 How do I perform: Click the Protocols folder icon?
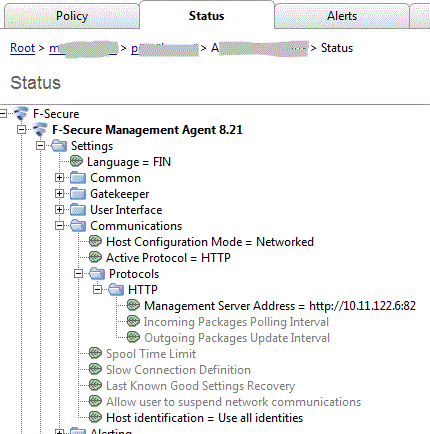point(97,274)
